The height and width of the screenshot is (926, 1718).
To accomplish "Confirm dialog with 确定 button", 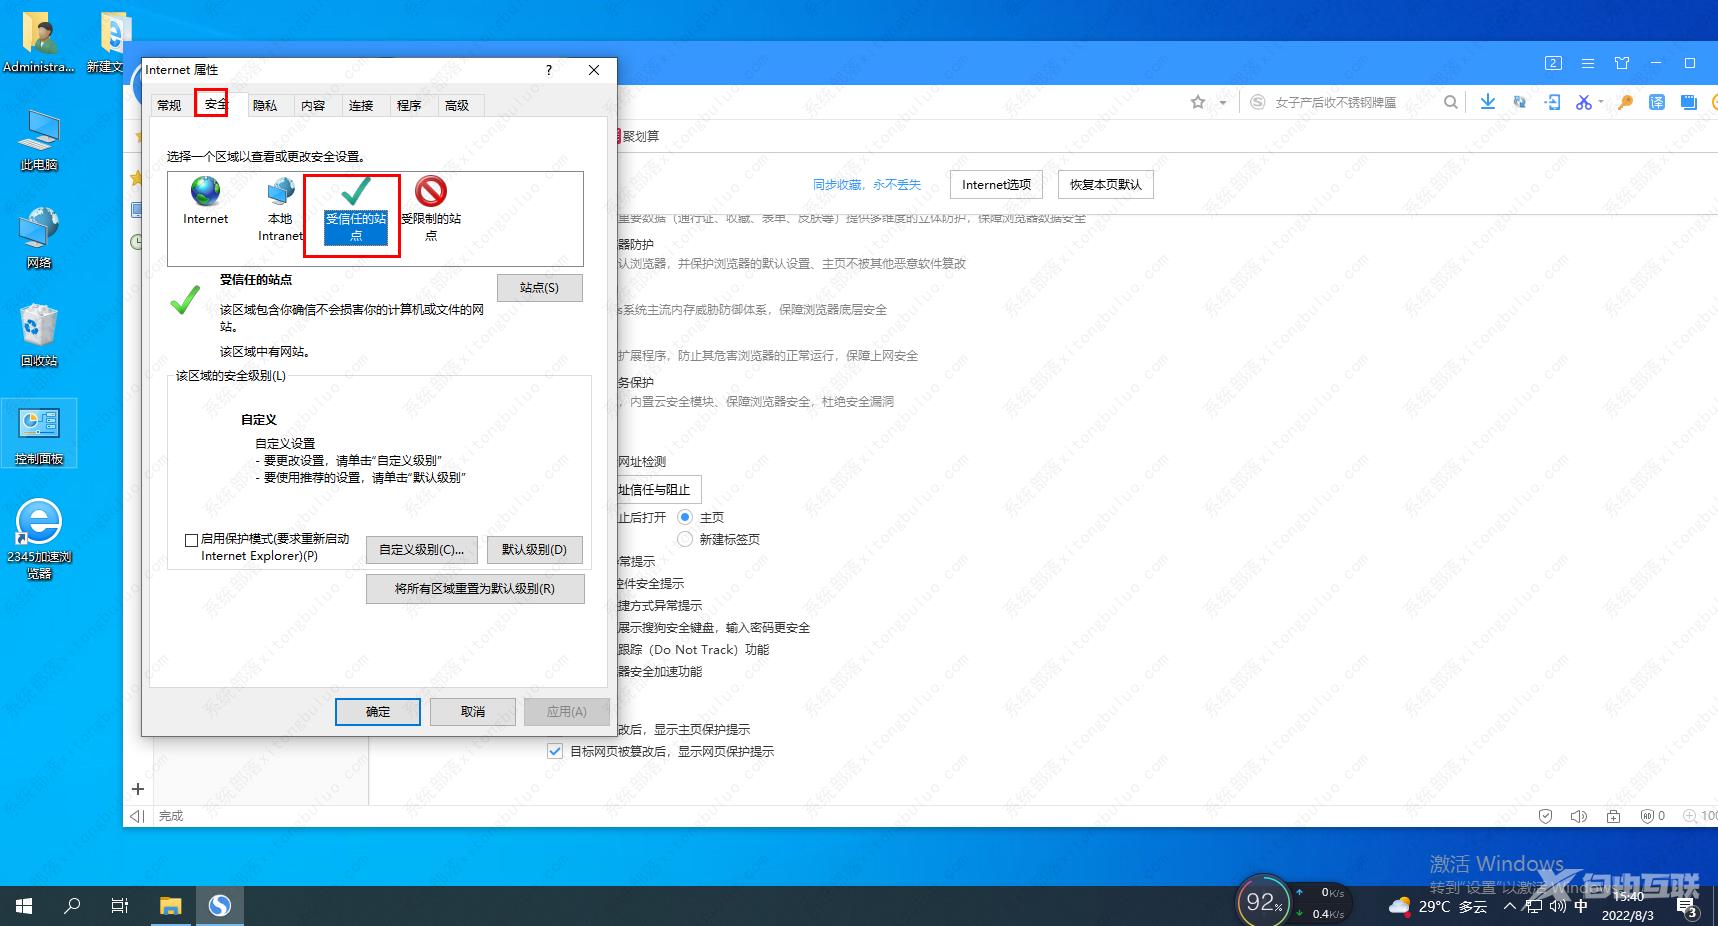I will 378,712.
